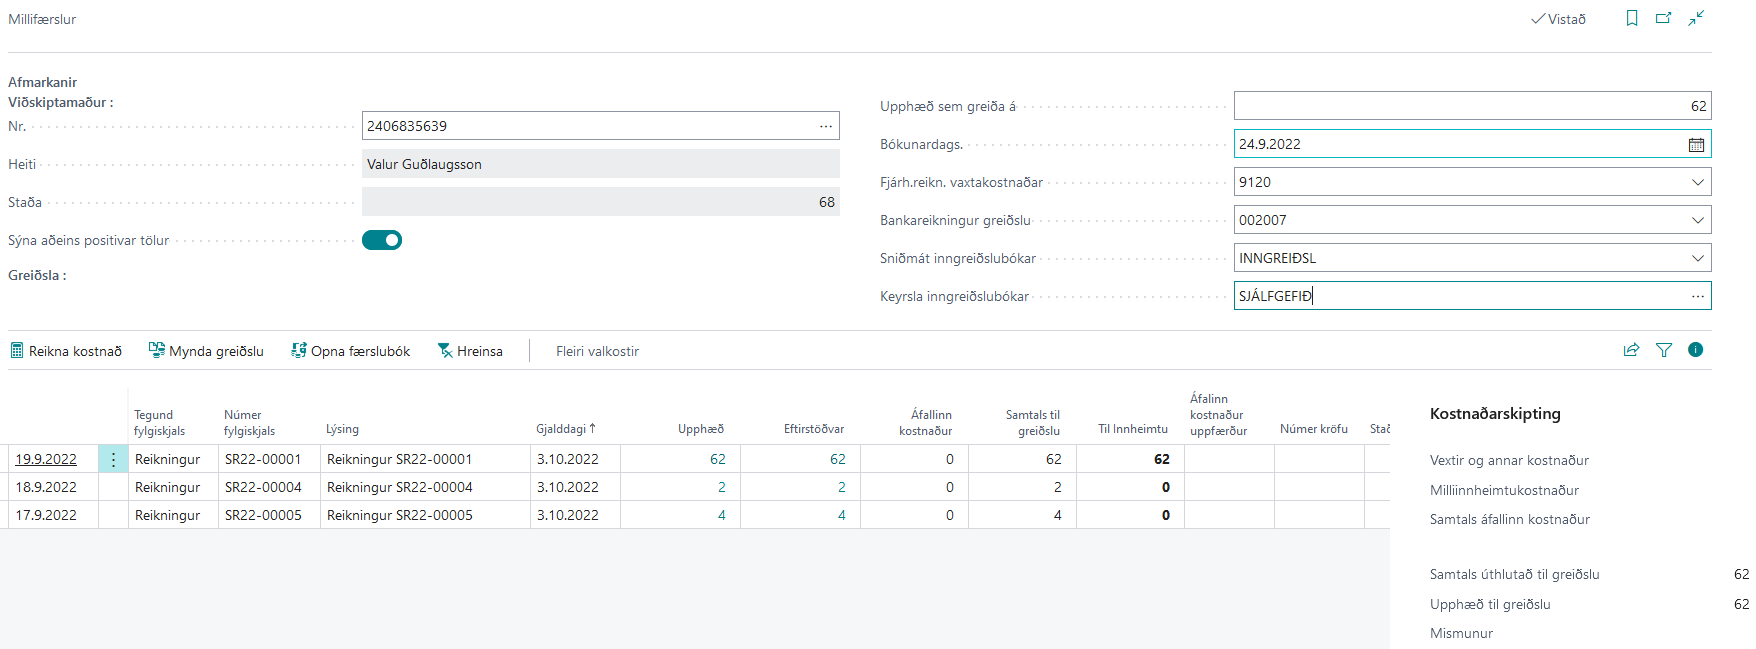Open row options for 19.9.2022 line
Screen dimensions: 1756x649
(x=113, y=459)
